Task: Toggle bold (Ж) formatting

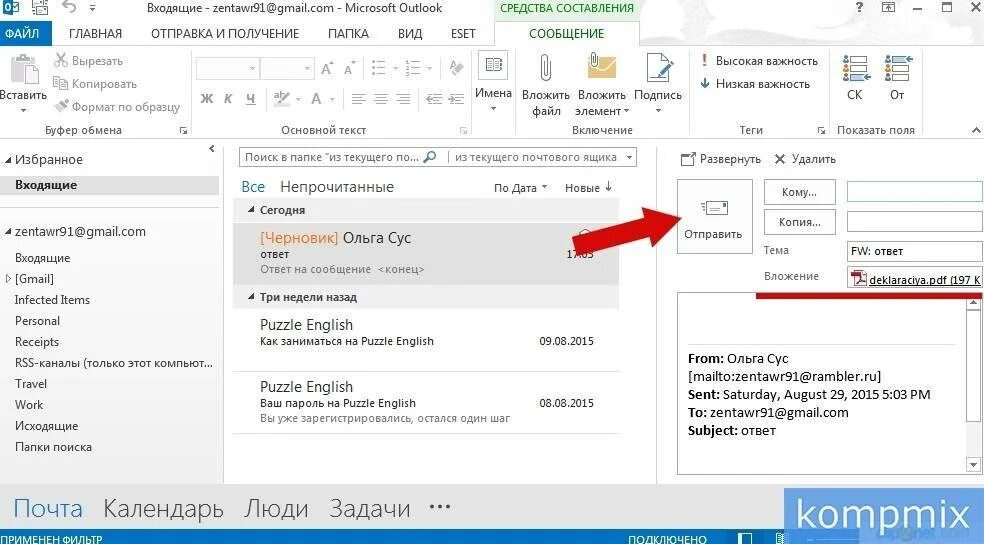Action: (206, 99)
